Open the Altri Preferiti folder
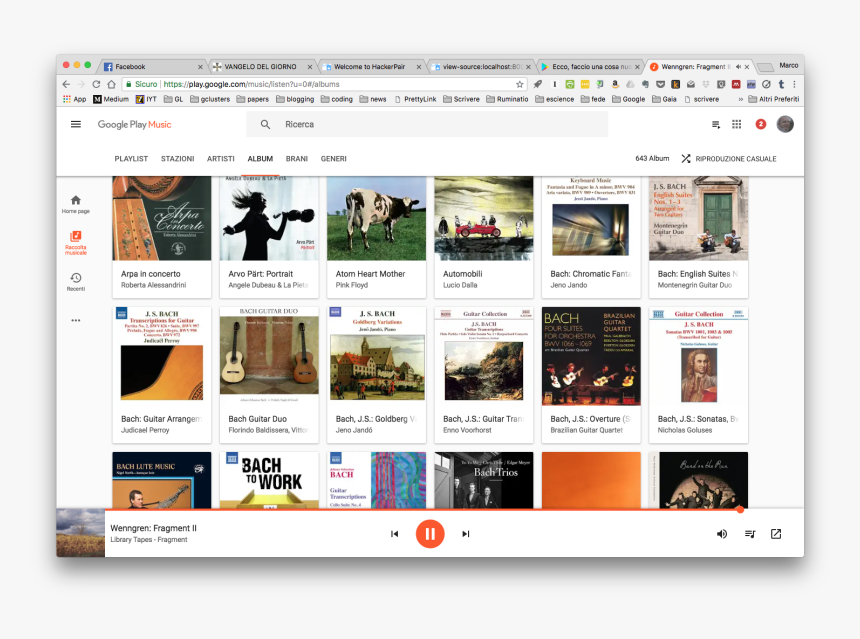860x639 pixels. point(773,99)
